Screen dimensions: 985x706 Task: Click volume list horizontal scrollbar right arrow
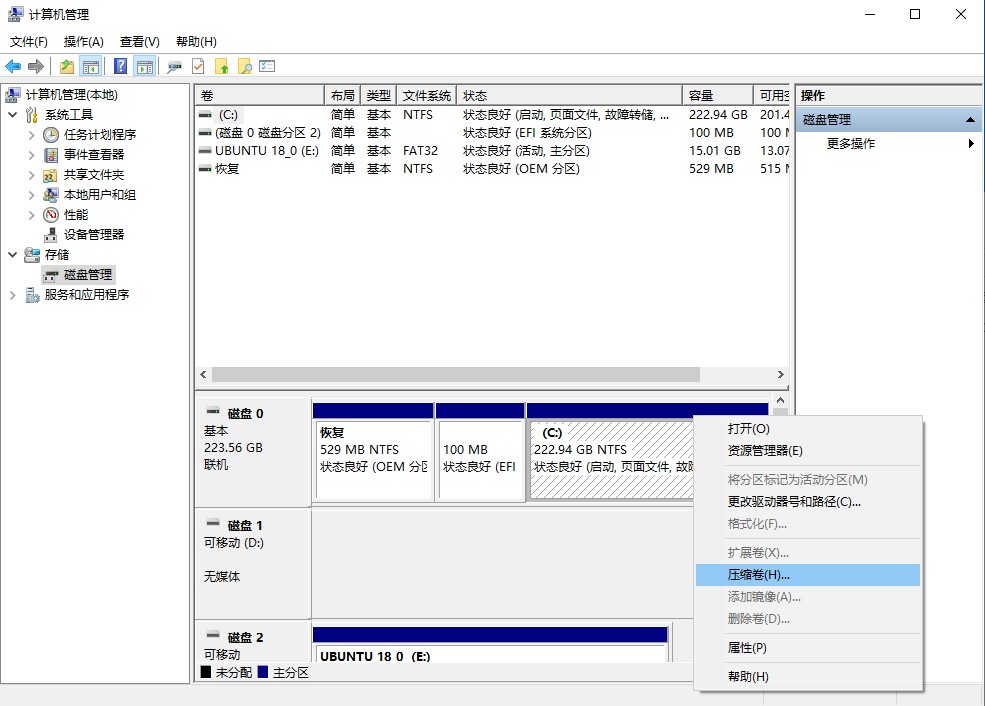click(780, 374)
